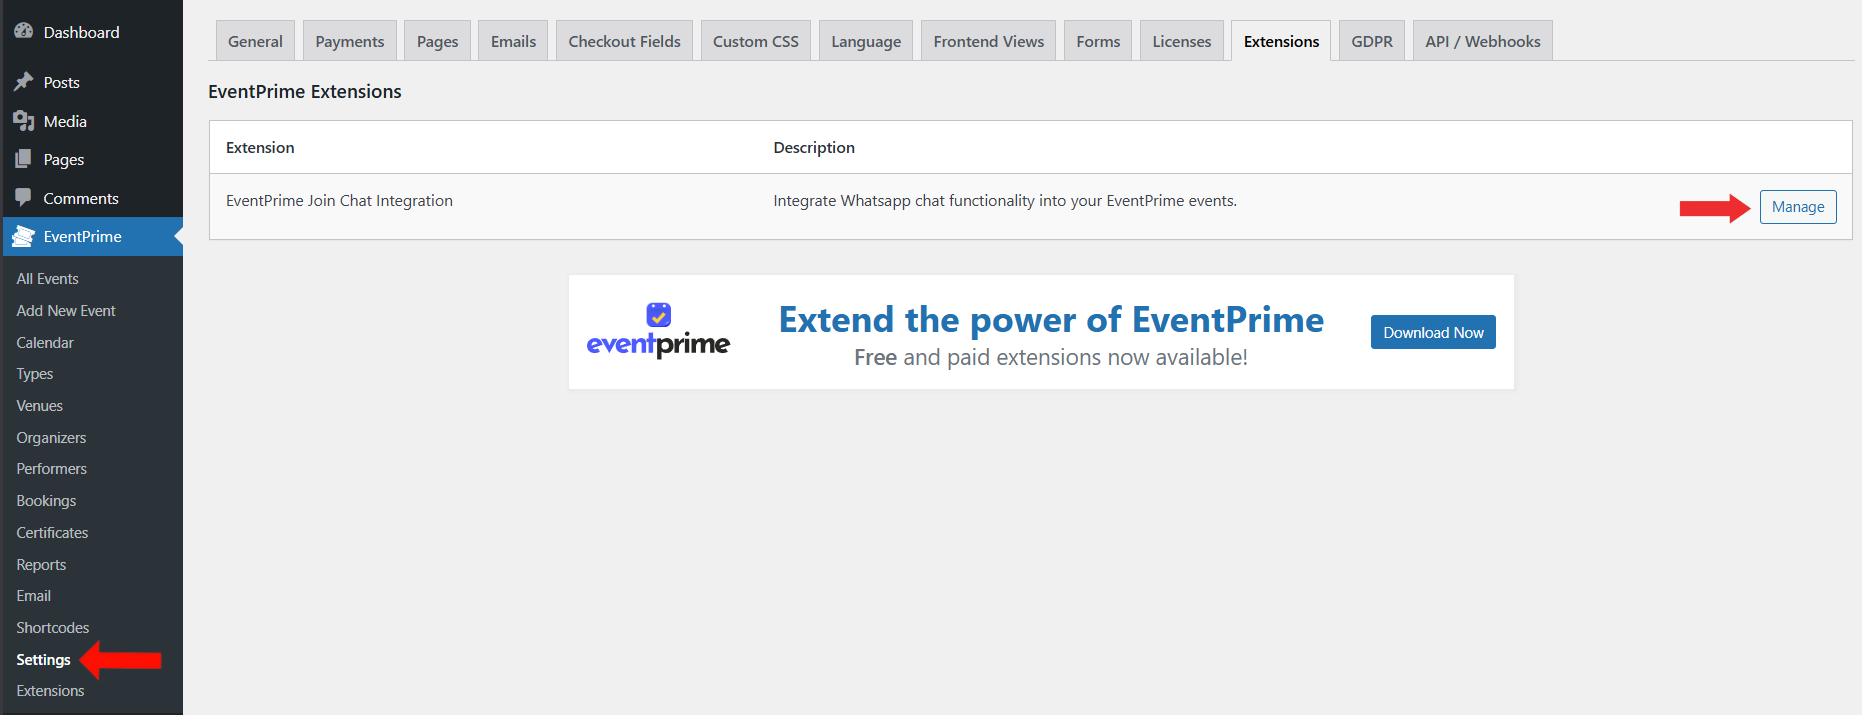1862x715 pixels.
Task: Click the Licenses tab
Action: 1181,41
